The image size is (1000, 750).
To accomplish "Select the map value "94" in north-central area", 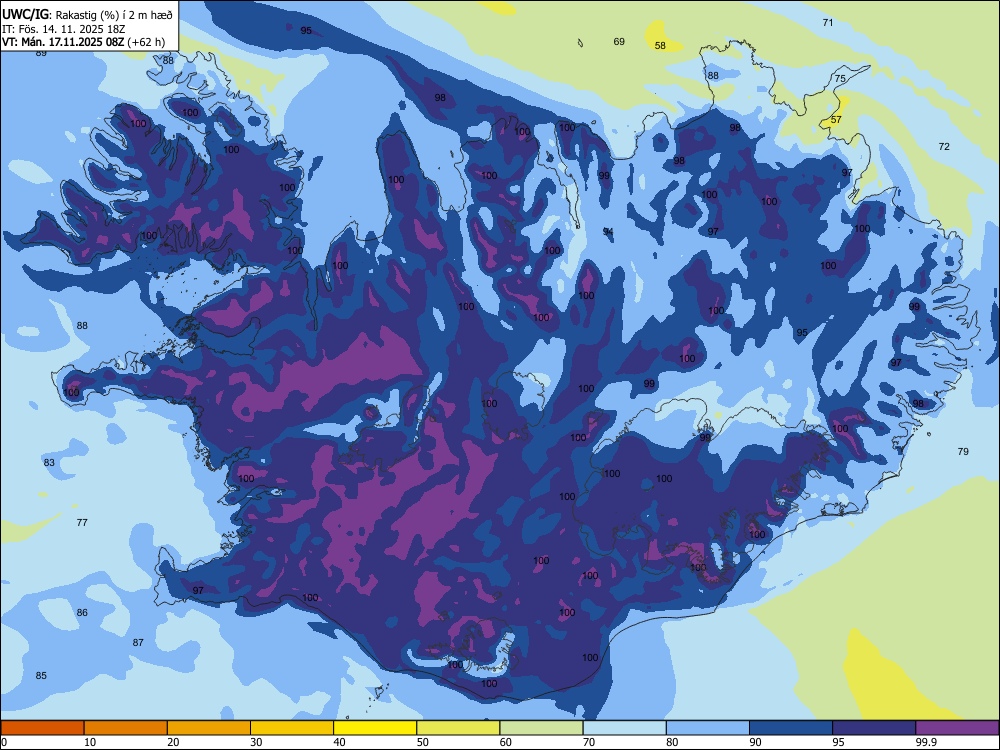I will pos(608,232).
